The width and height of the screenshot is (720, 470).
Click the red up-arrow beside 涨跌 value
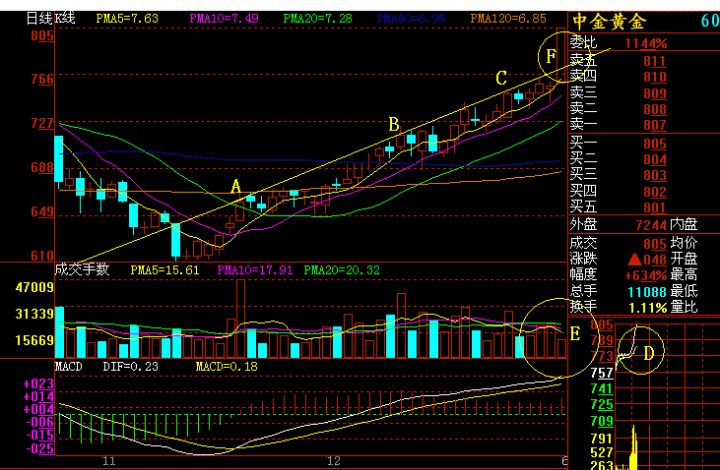[632, 257]
